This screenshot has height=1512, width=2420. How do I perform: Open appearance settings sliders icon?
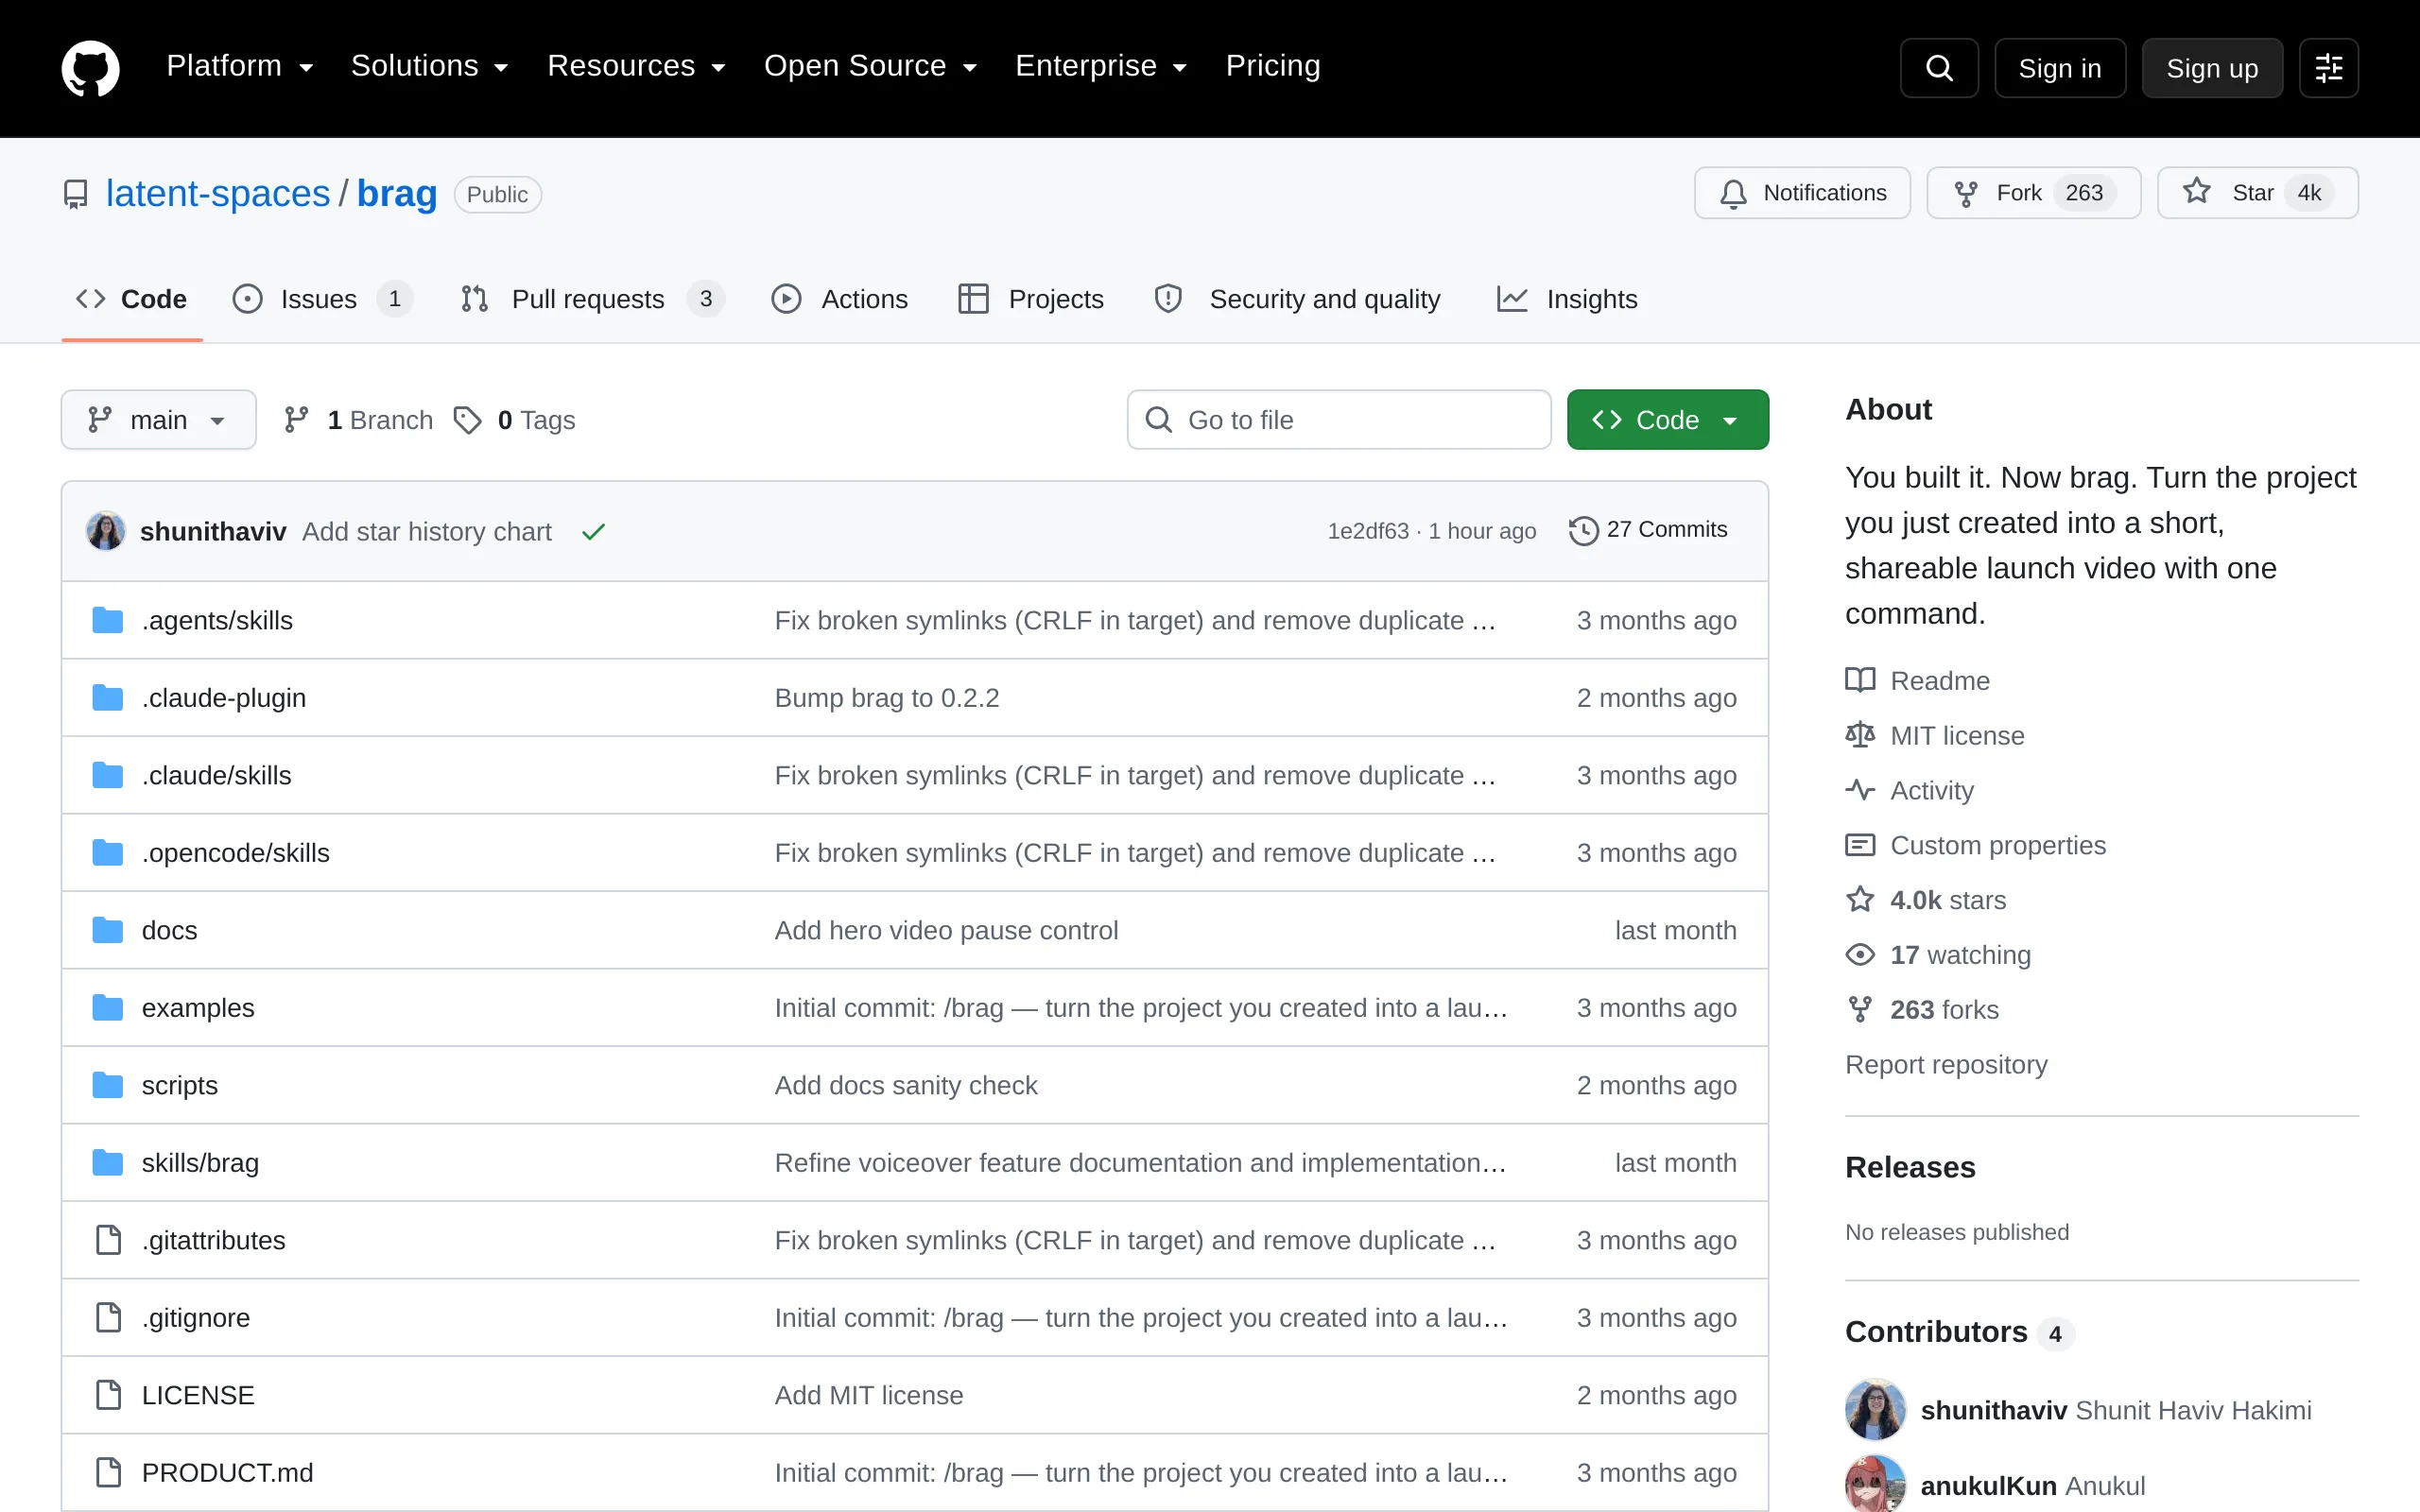tap(2328, 68)
